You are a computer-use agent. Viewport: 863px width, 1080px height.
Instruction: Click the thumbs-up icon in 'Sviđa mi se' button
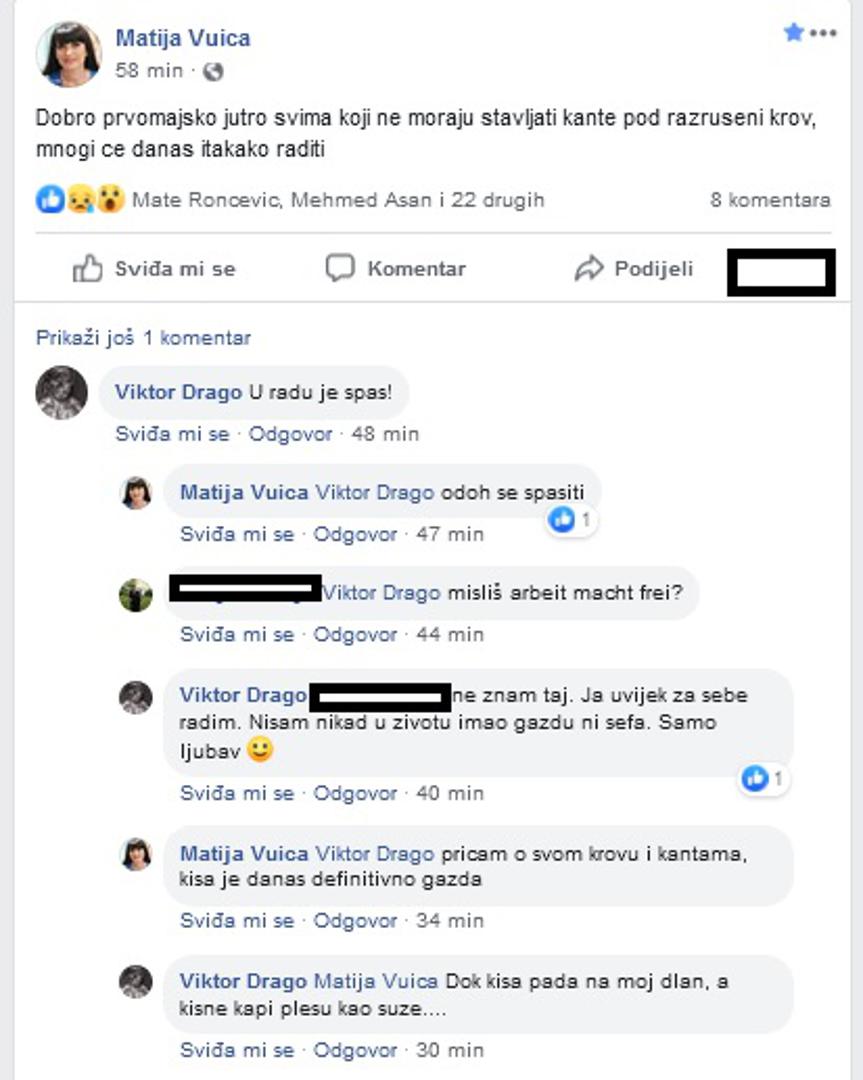point(87,268)
